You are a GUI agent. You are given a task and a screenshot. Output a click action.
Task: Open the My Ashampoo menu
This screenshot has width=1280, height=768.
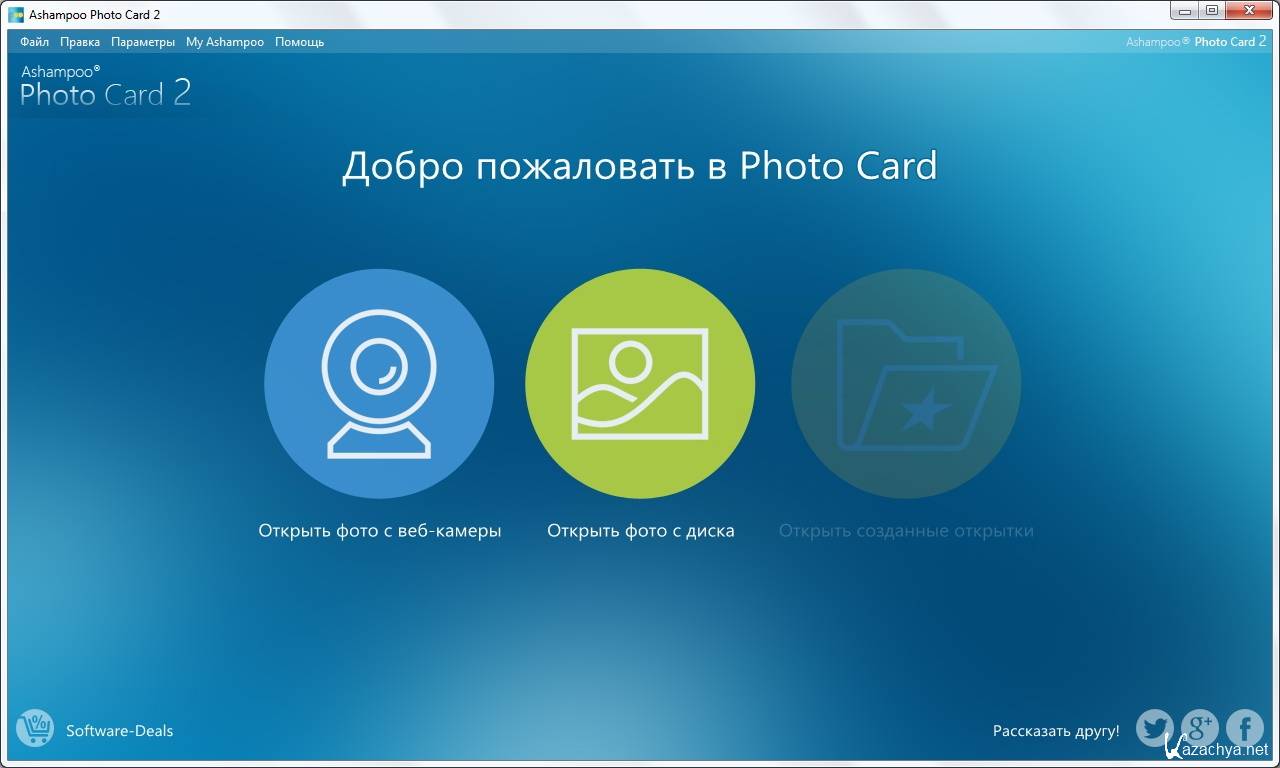(225, 42)
